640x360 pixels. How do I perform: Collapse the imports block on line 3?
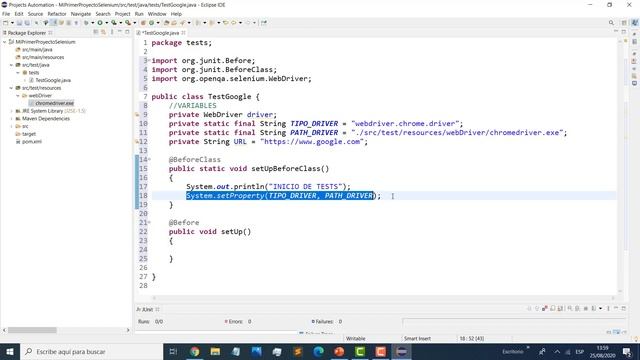click(149, 60)
